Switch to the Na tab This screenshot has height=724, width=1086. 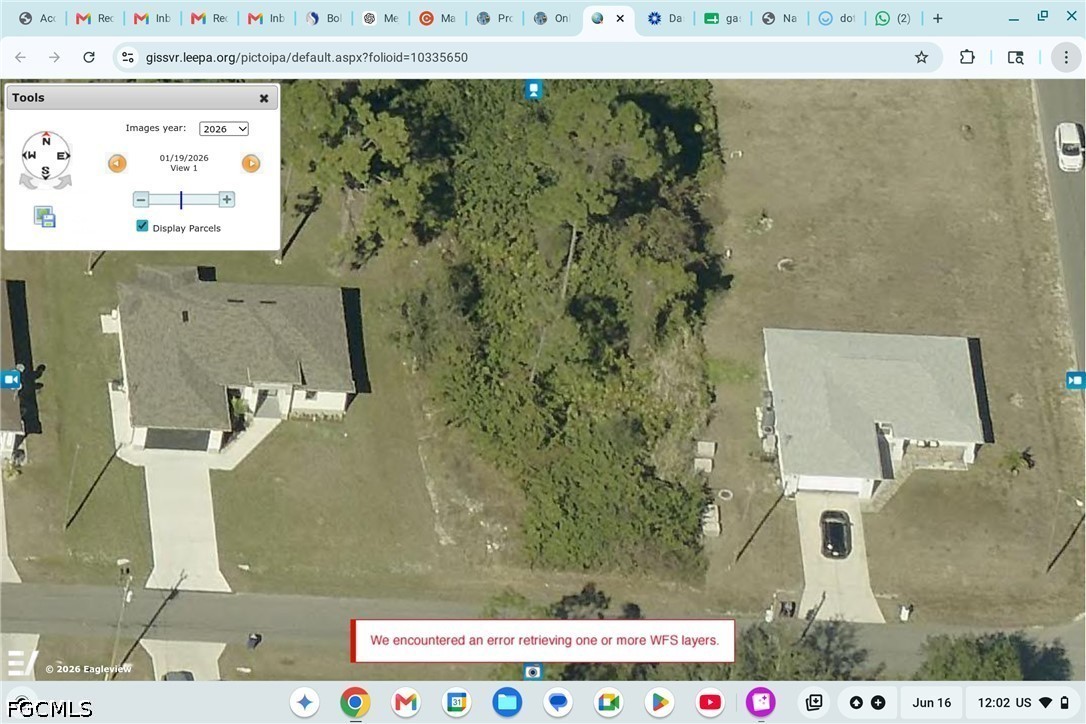(x=780, y=19)
